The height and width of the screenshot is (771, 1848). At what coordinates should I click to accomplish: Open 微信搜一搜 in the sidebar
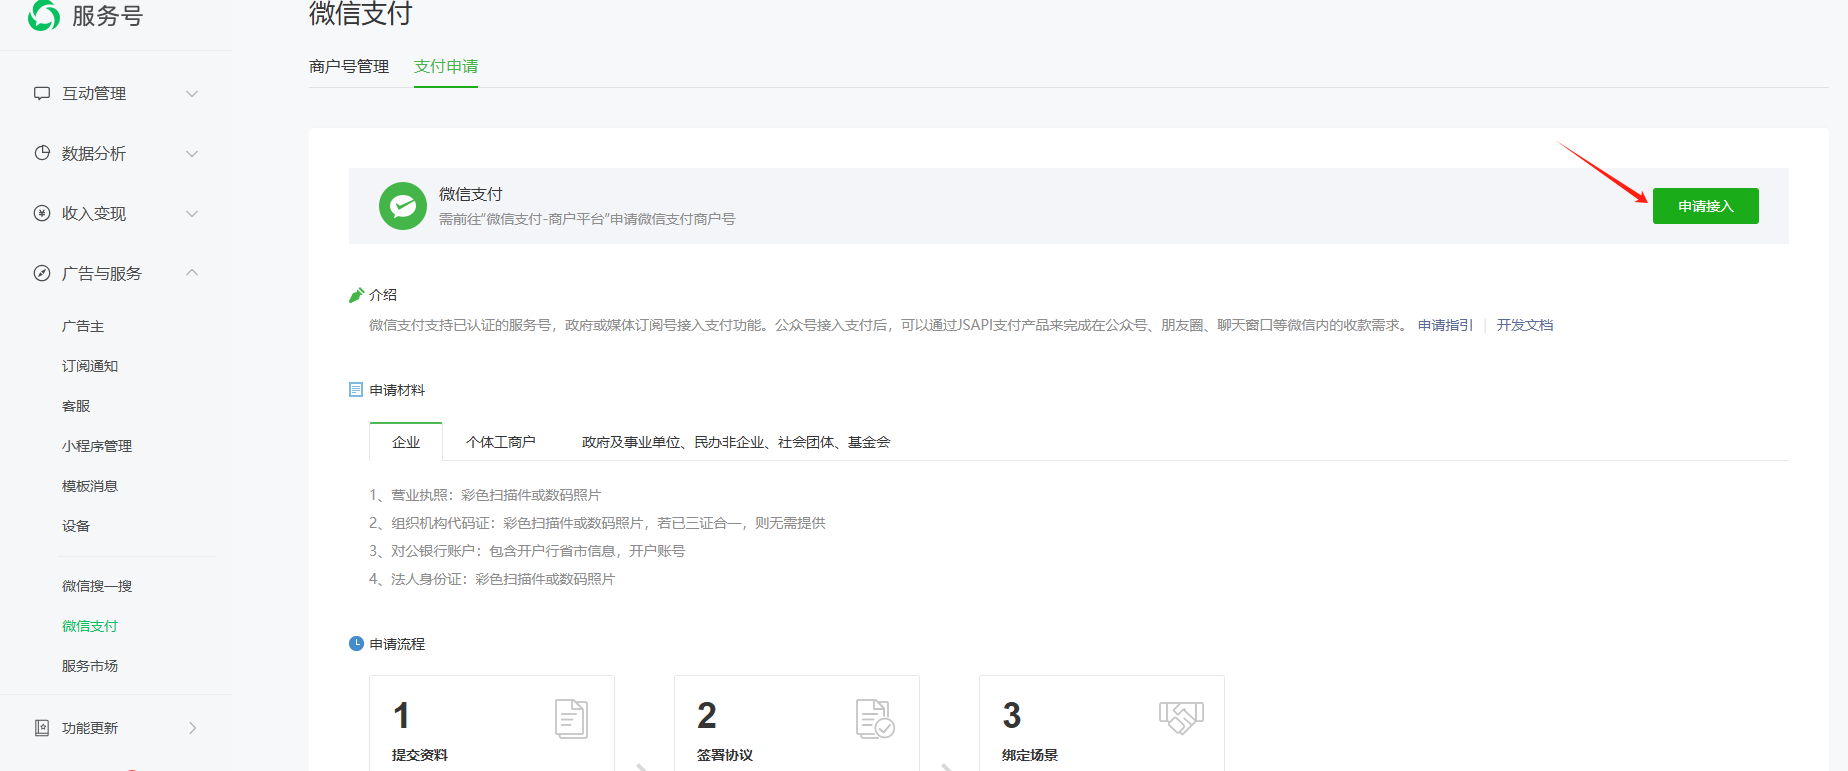(x=97, y=586)
